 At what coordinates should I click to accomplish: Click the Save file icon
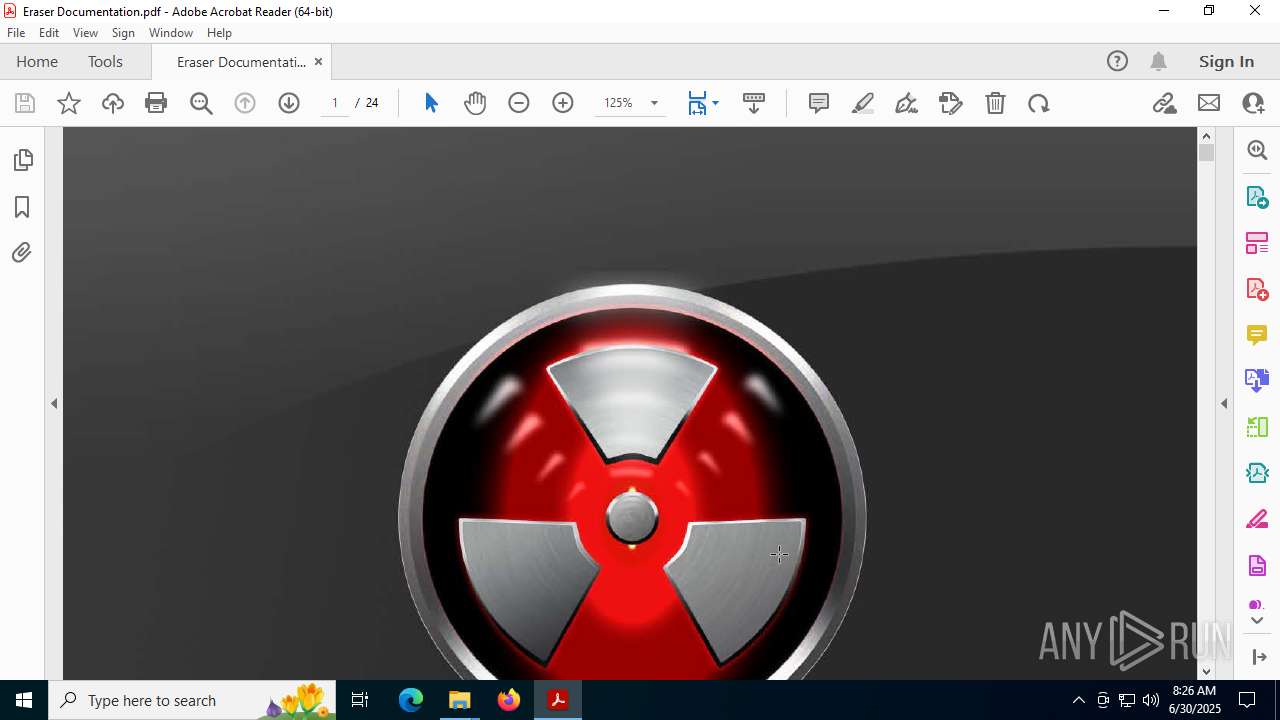coord(25,103)
